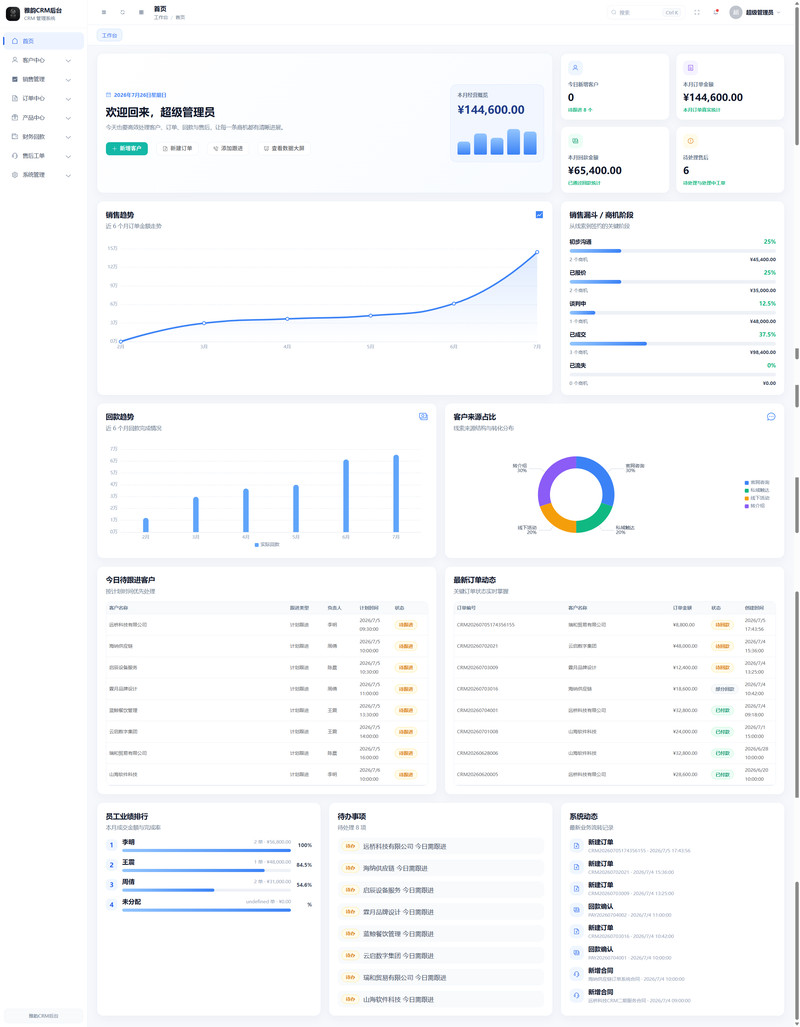The height and width of the screenshot is (1027, 800).
Task: Expand the 系统管理 sidebar section
Action: (x=43, y=175)
